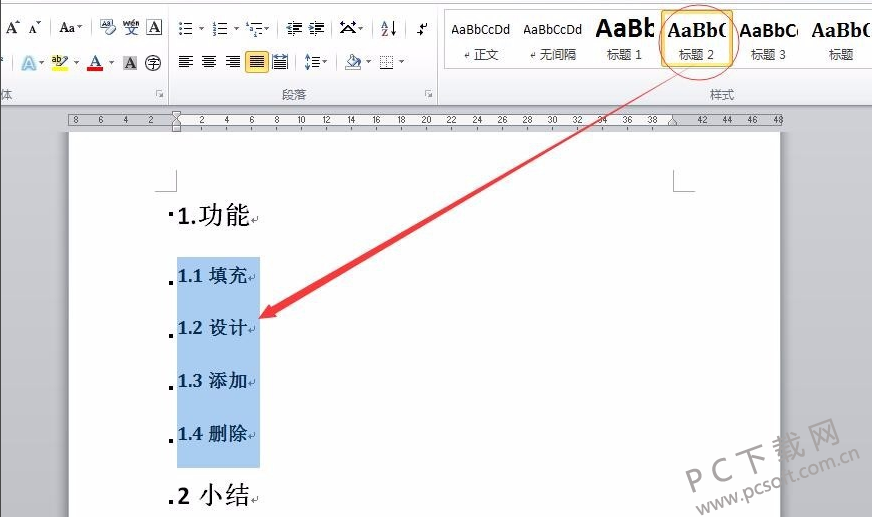Image resolution: width=872 pixels, height=517 pixels.
Task: Click heading '1.功能' in document
Action: pos(214,215)
